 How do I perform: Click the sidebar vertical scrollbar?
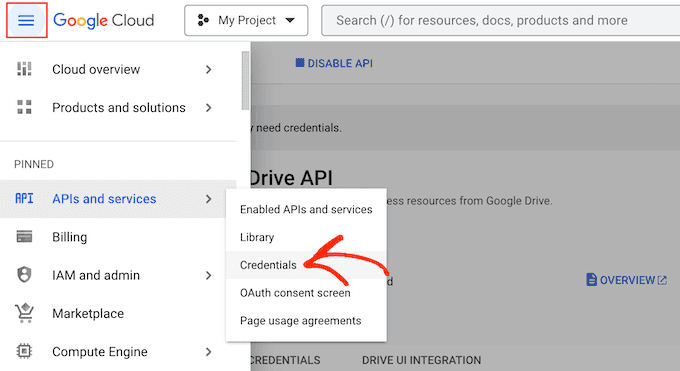(x=245, y=81)
